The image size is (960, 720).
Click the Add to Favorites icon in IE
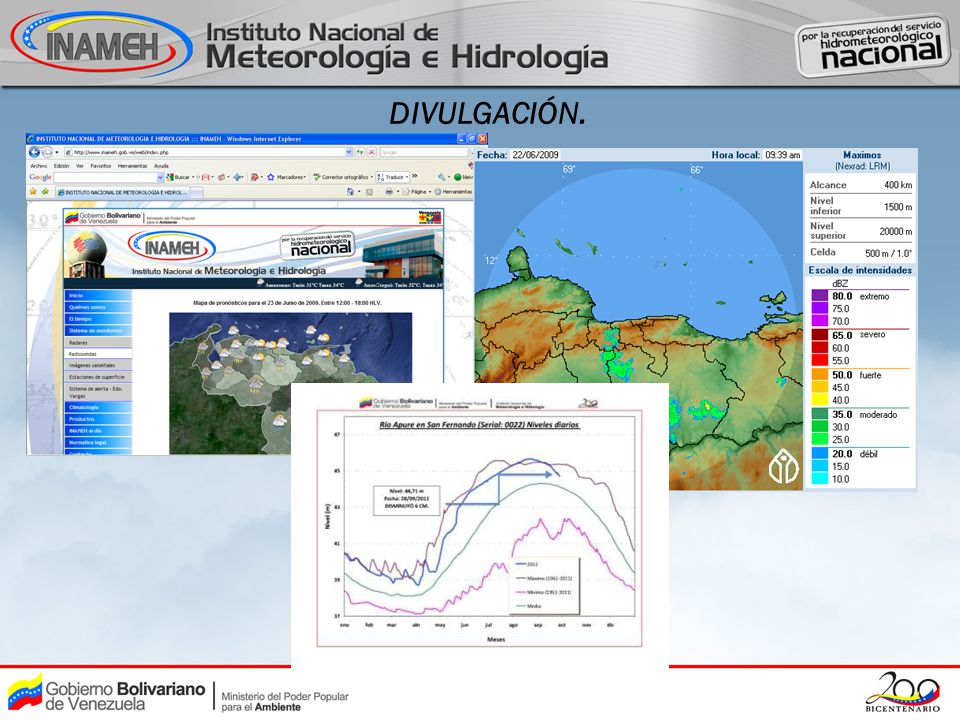(x=45, y=192)
